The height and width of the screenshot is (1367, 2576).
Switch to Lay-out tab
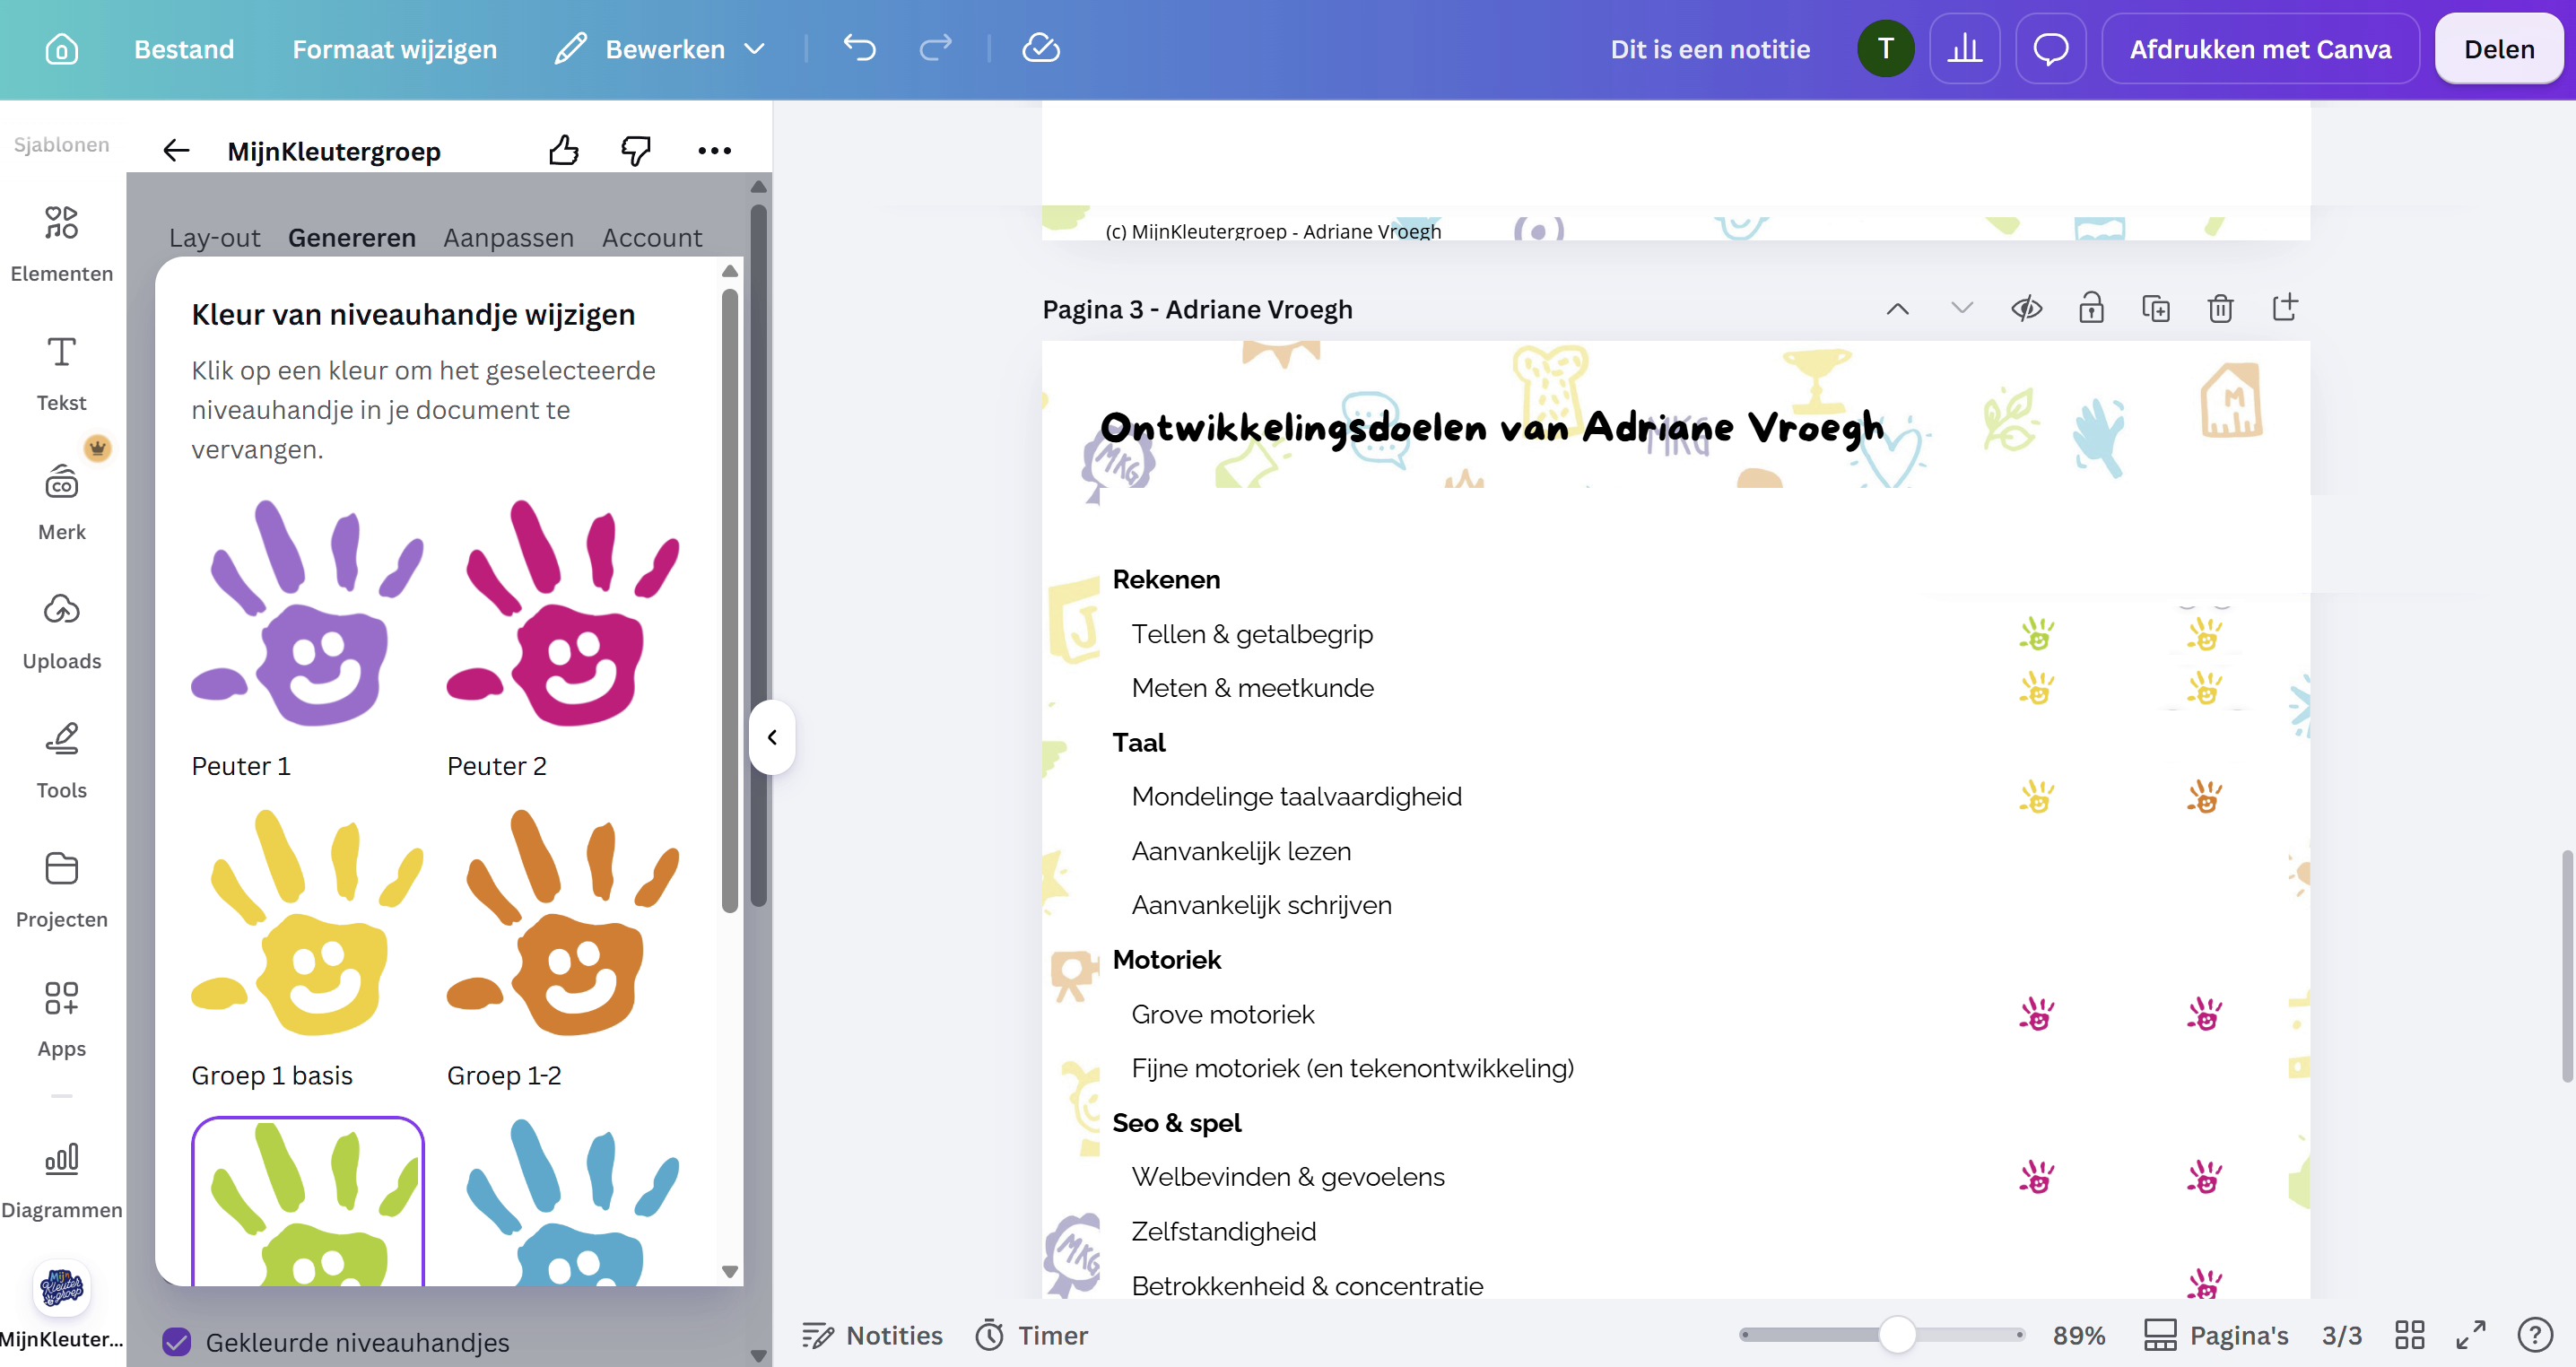coord(214,238)
